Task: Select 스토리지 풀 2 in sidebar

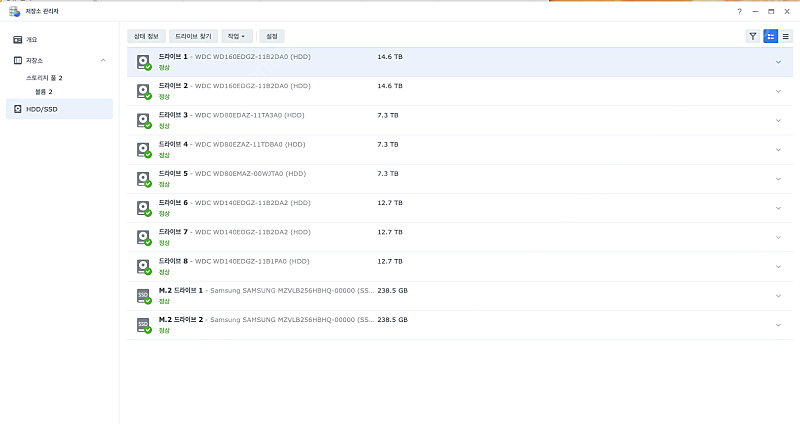Action: click(x=44, y=78)
